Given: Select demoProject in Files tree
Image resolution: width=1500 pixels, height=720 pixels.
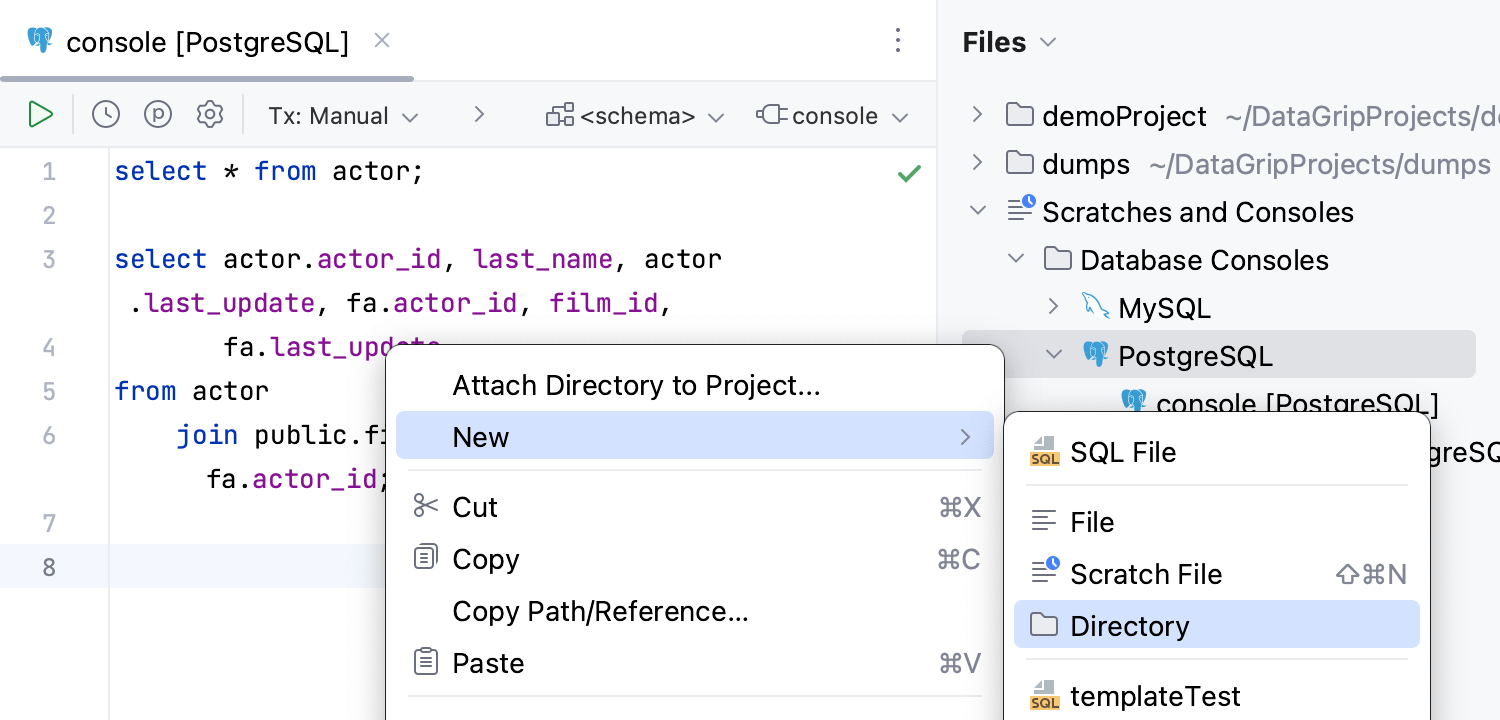Looking at the screenshot, I should 1124,116.
